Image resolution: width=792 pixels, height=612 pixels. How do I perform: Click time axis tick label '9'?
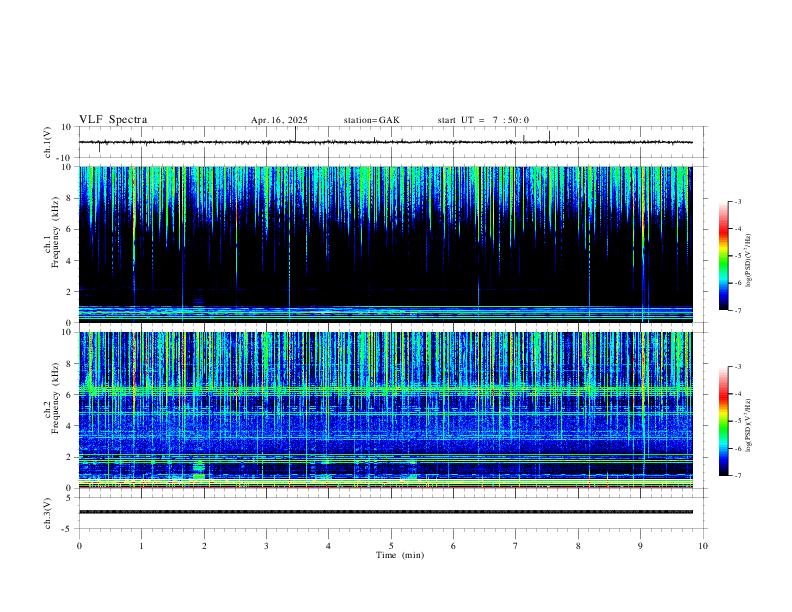(640, 546)
